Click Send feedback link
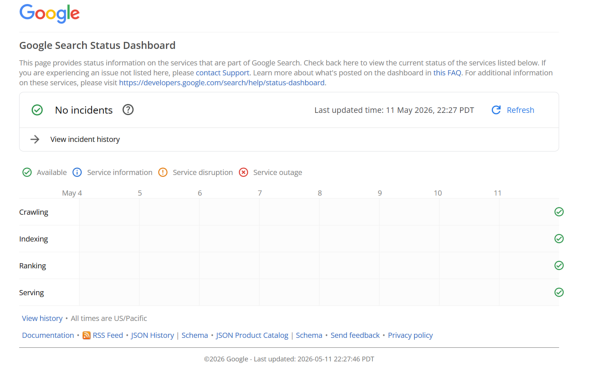 [355, 335]
